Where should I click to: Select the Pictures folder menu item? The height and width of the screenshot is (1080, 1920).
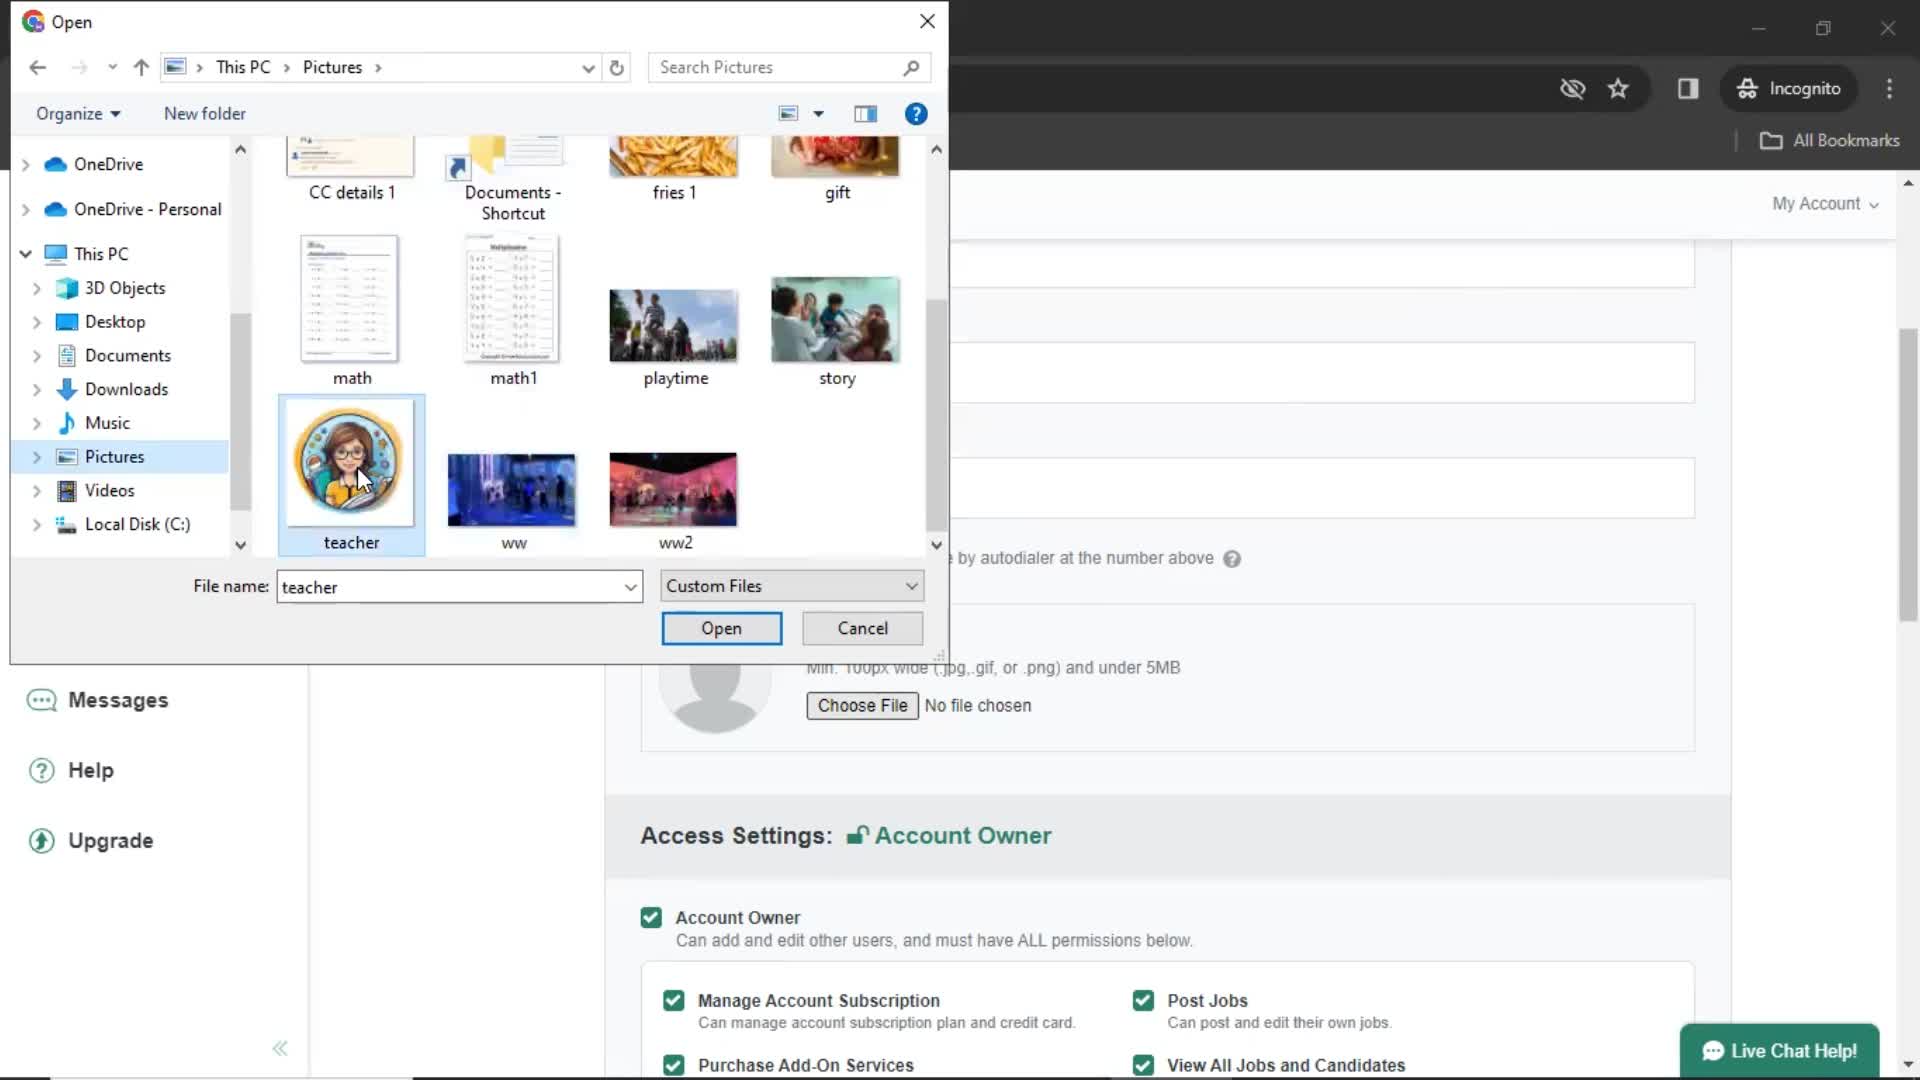coord(113,455)
